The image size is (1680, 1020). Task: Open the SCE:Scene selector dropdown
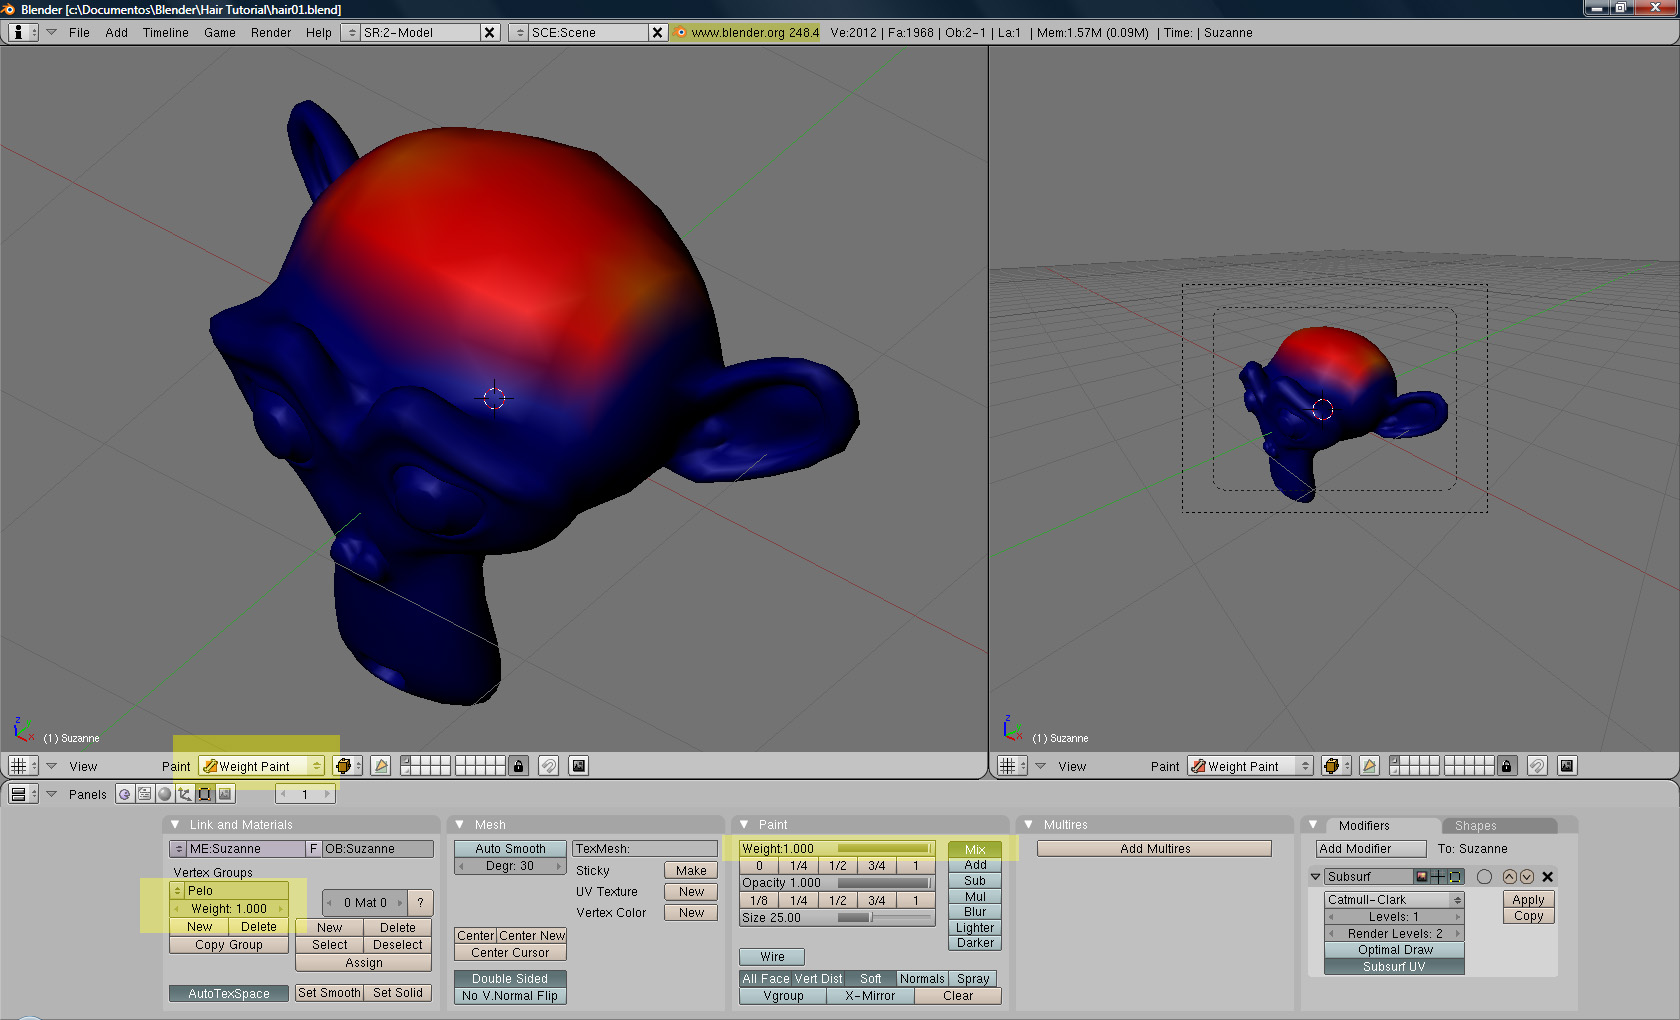(519, 32)
